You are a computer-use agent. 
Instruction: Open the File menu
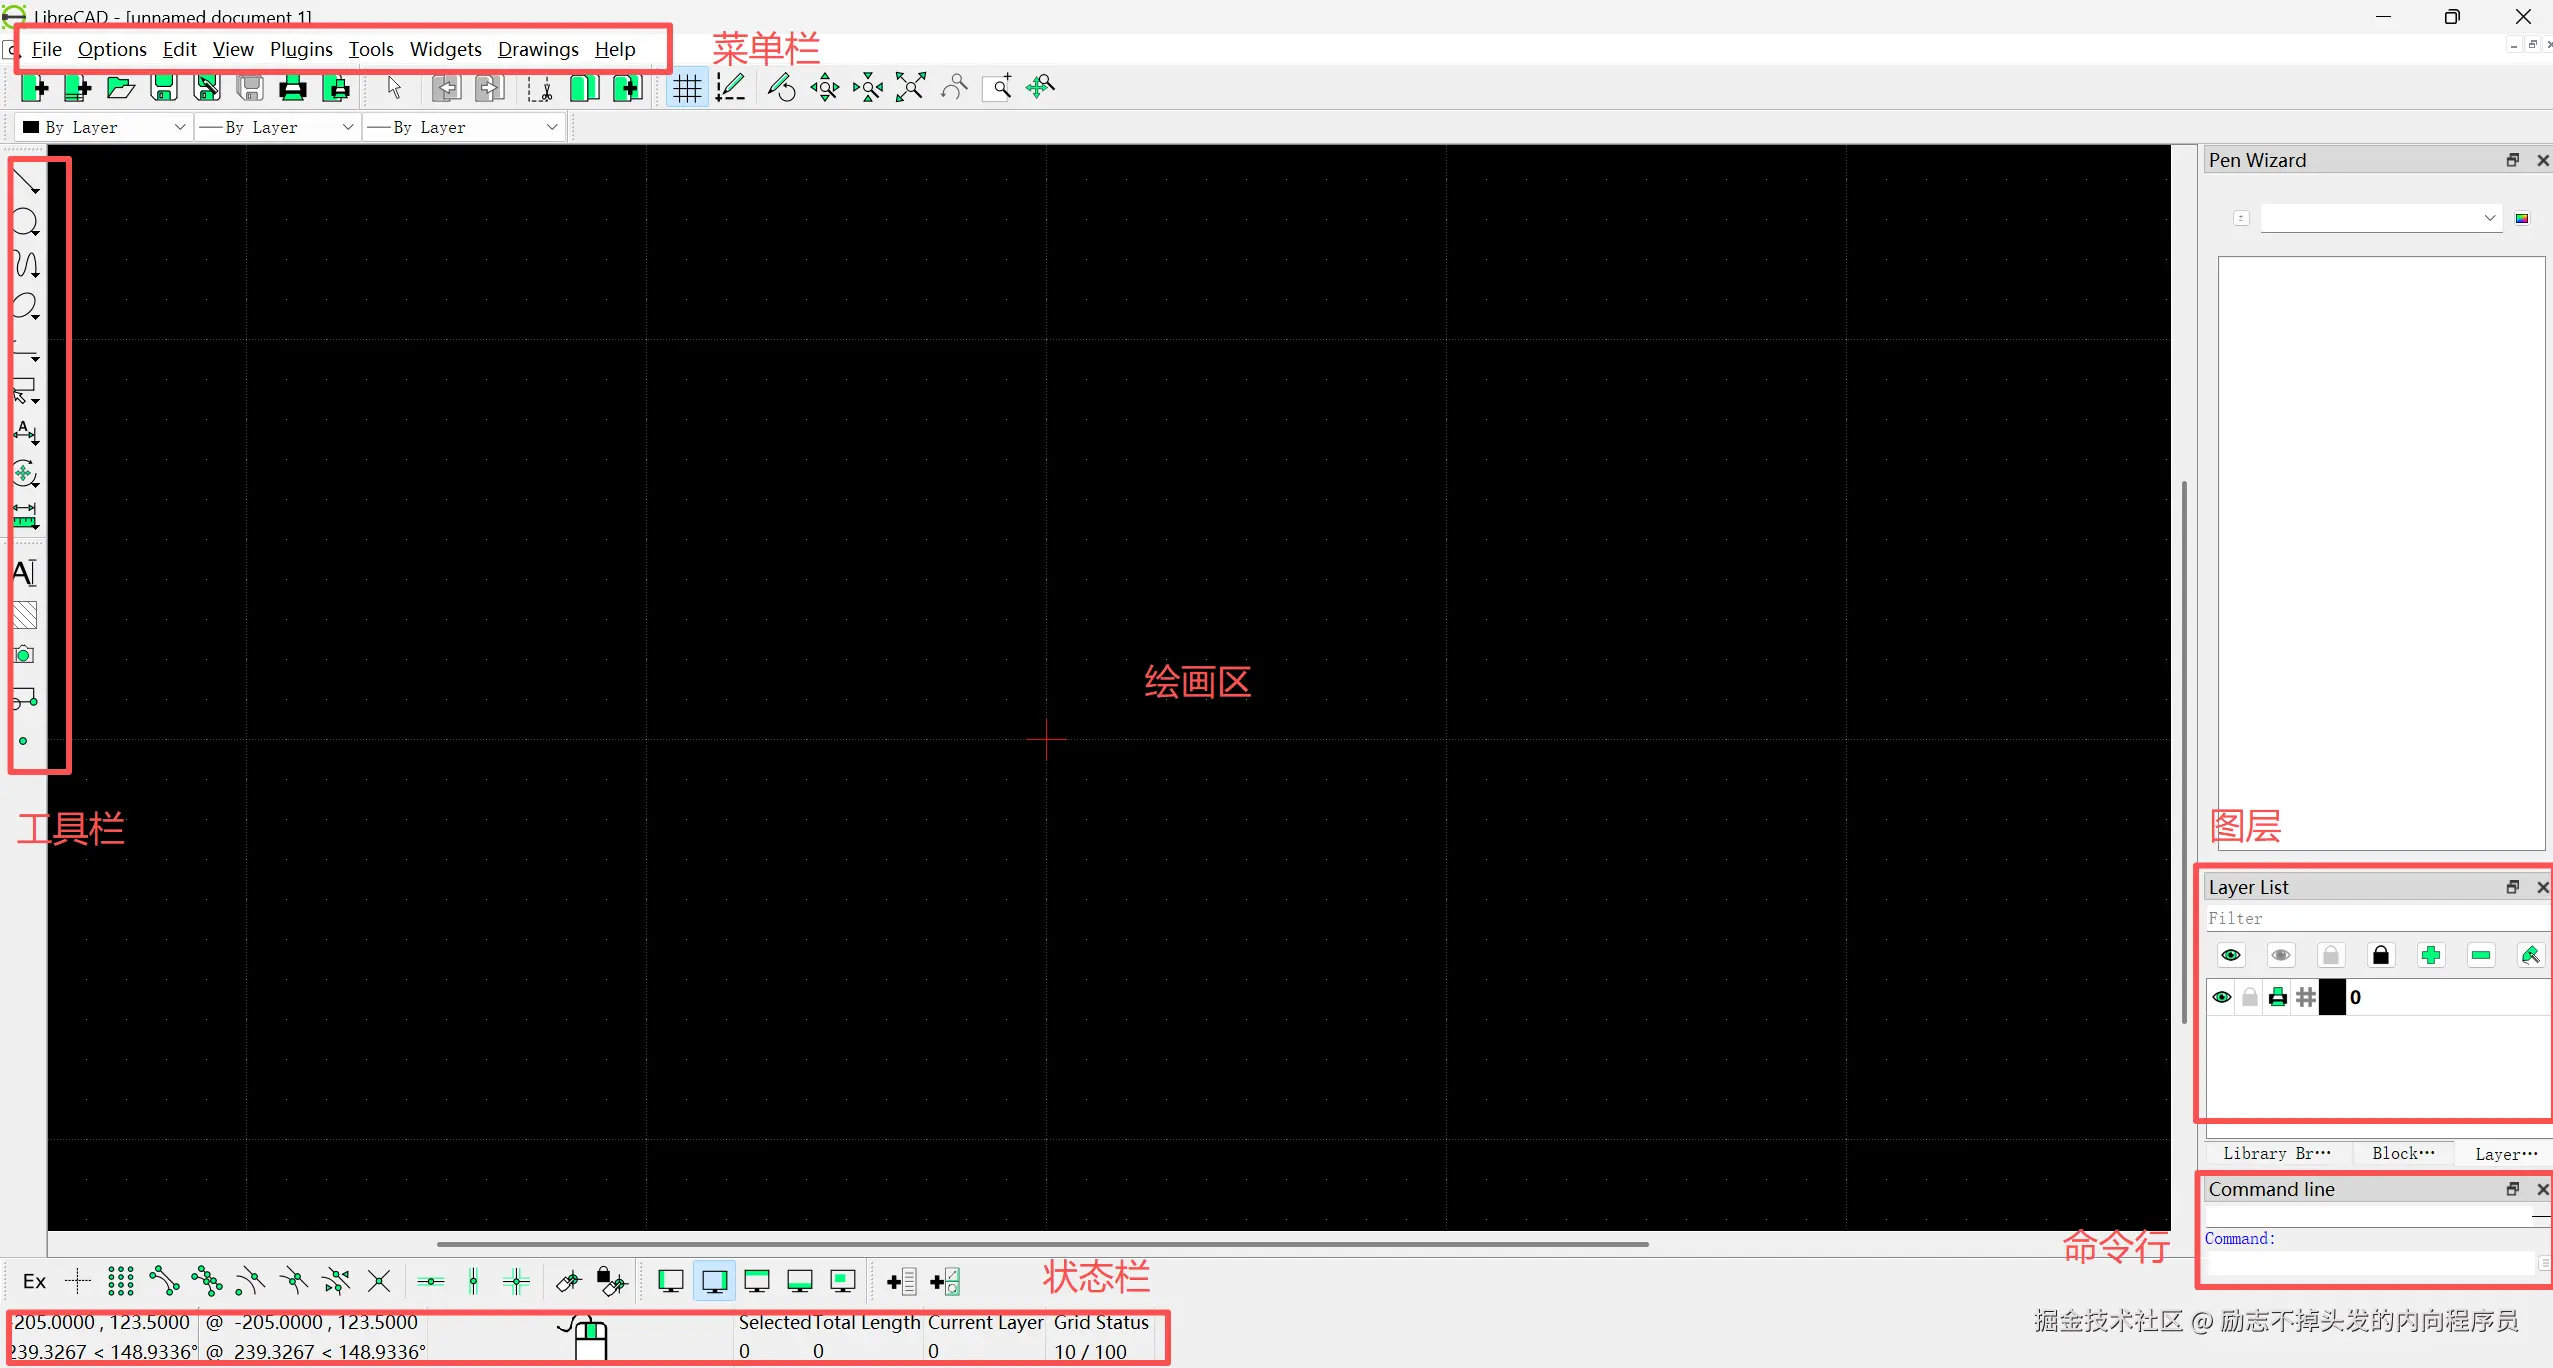47,49
